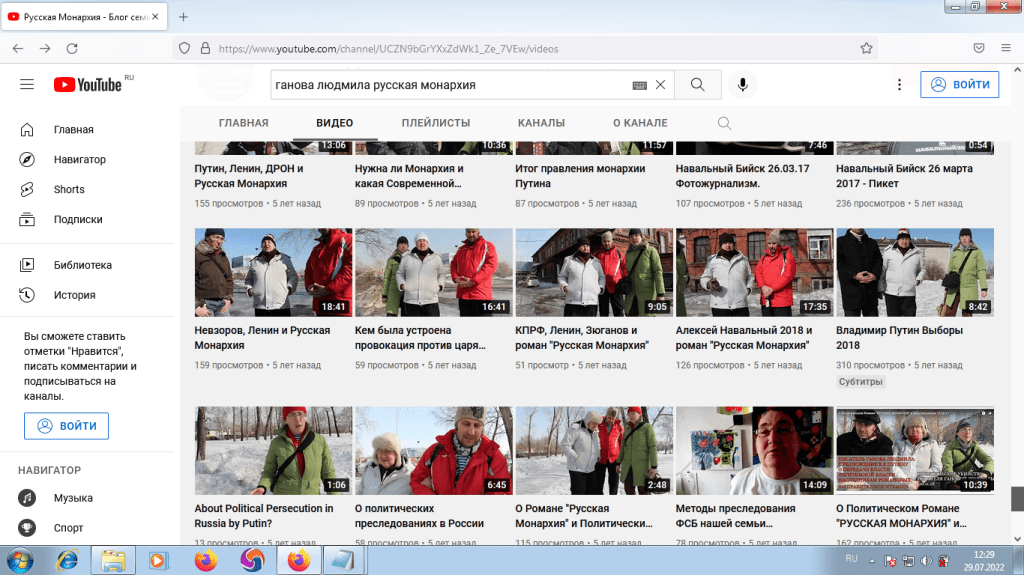The height and width of the screenshot is (575, 1024).
Task: Bookmark this page with the star icon
Action: click(867, 47)
